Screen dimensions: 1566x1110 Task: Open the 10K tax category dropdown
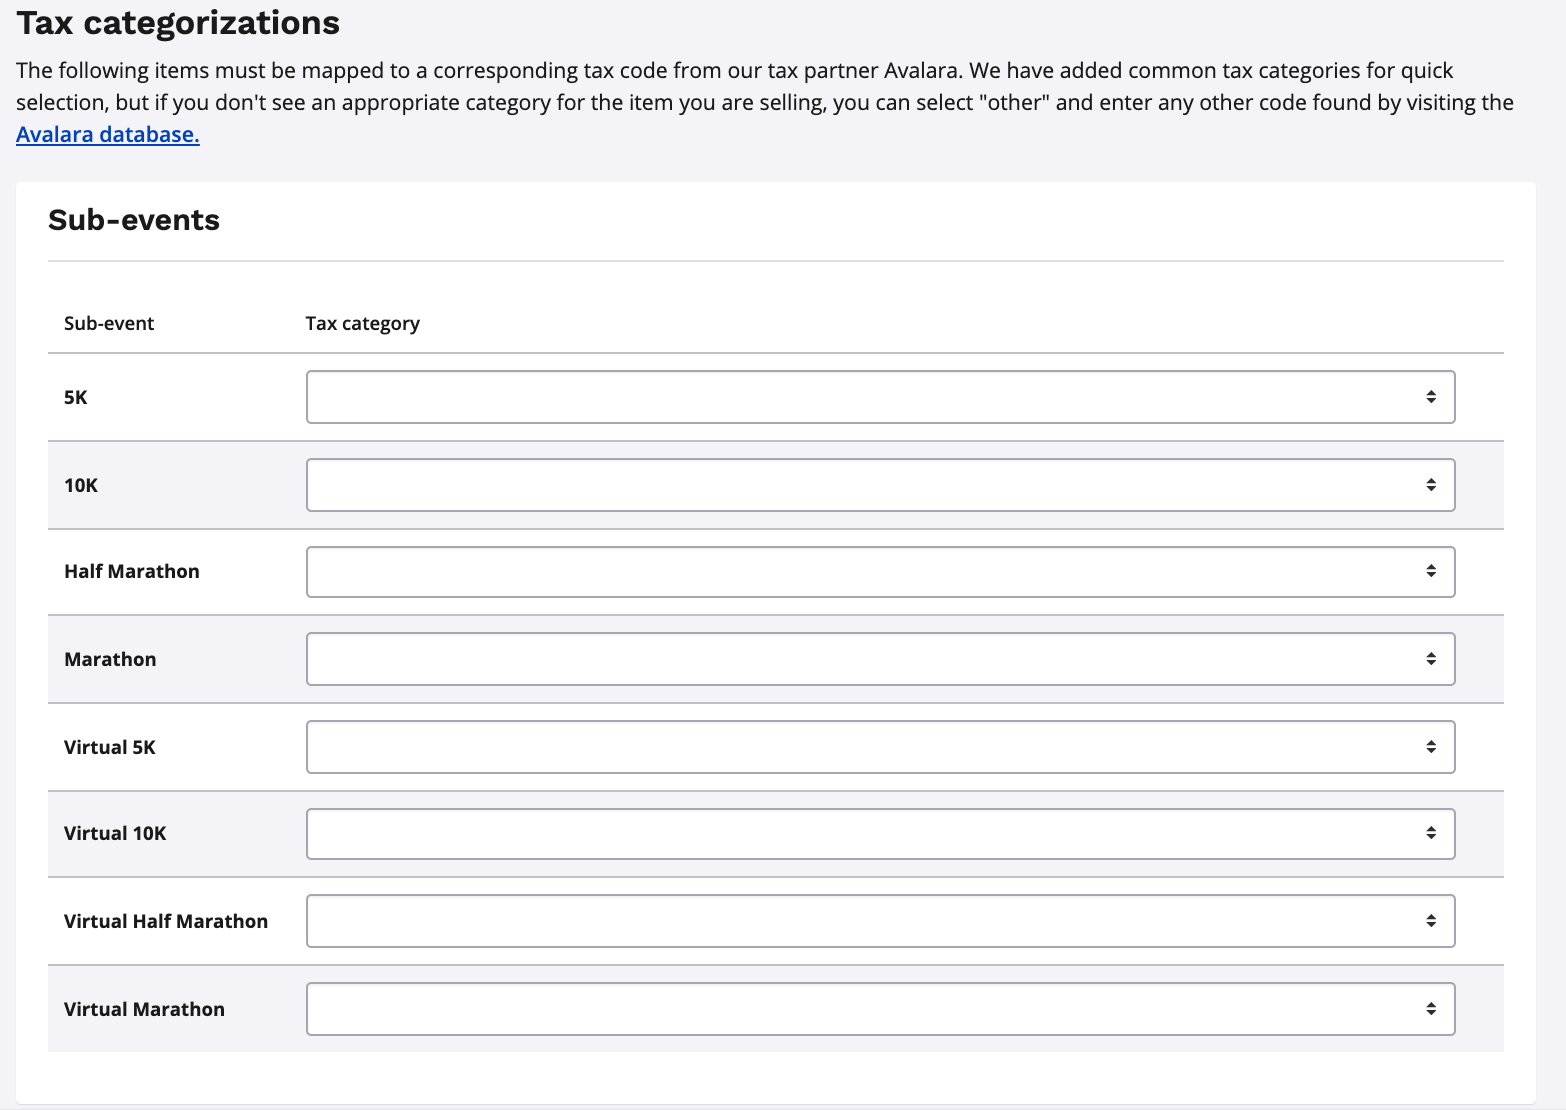pyautogui.click(x=880, y=485)
